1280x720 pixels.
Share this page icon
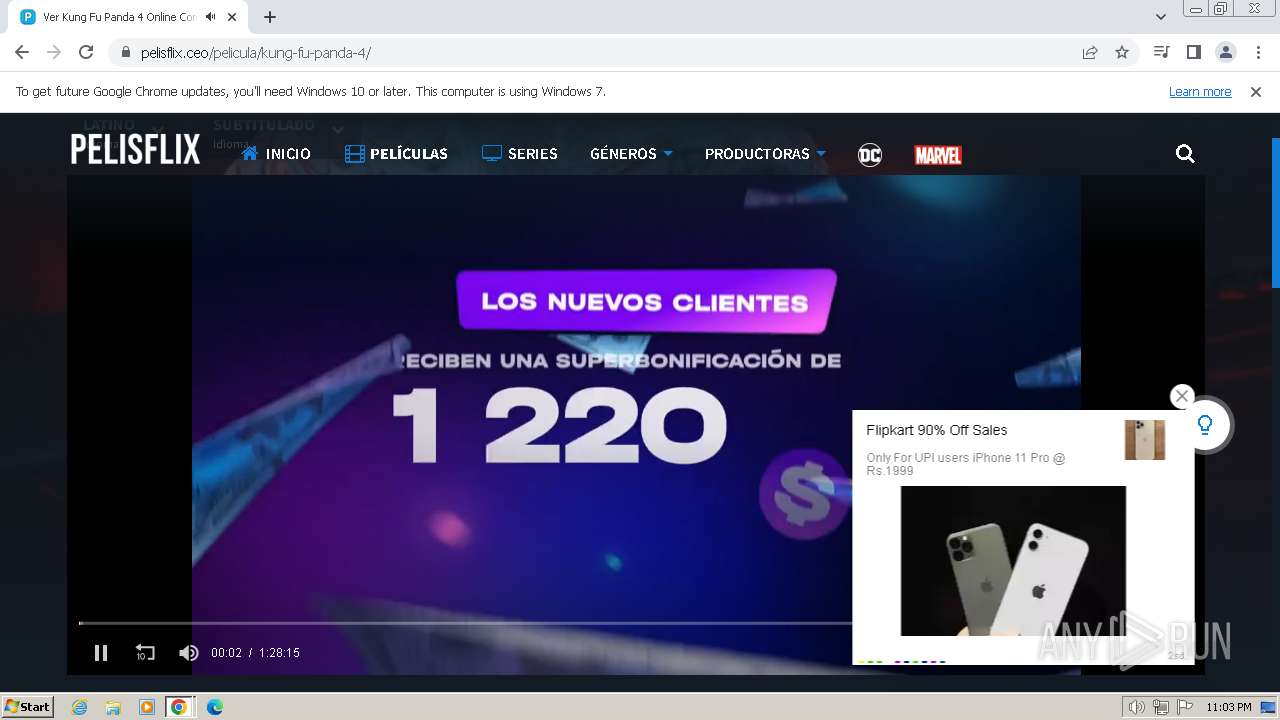1090,52
